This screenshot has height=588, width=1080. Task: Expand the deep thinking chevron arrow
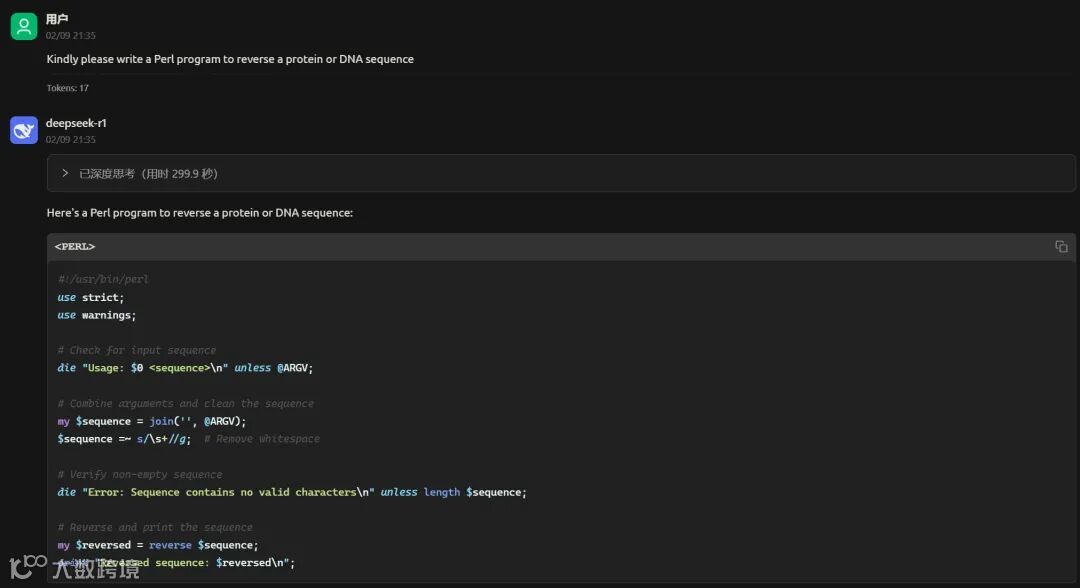click(65, 173)
